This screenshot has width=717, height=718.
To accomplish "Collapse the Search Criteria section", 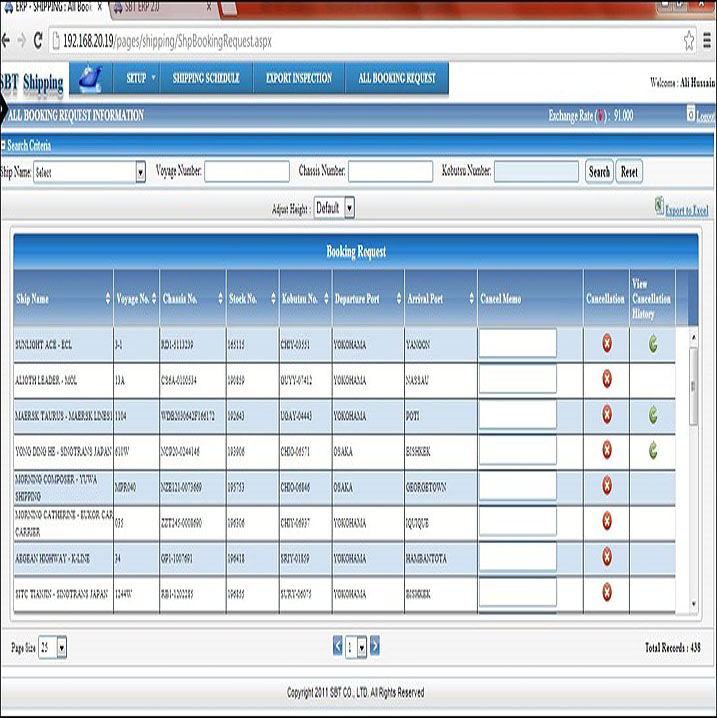I will (4, 145).
